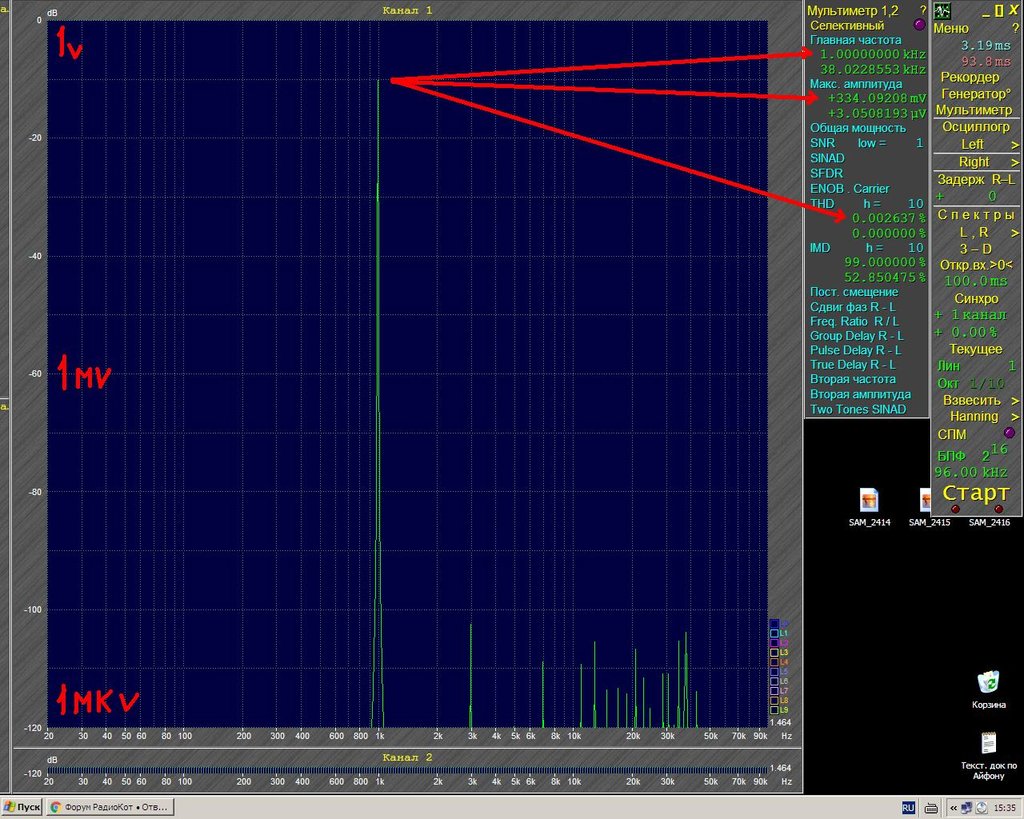
Task: Click the Канал 2 overview strip
Action: (x=408, y=770)
